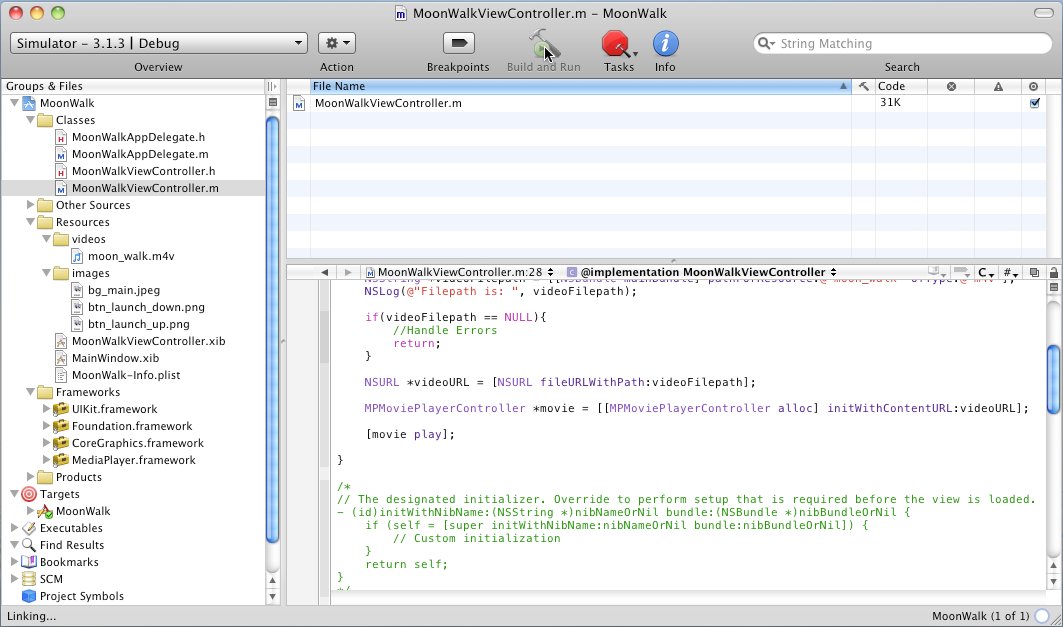Click the Breakpoints toolbar button
The width and height of the screenshot is (1063, 627).
tap(458, 43)
